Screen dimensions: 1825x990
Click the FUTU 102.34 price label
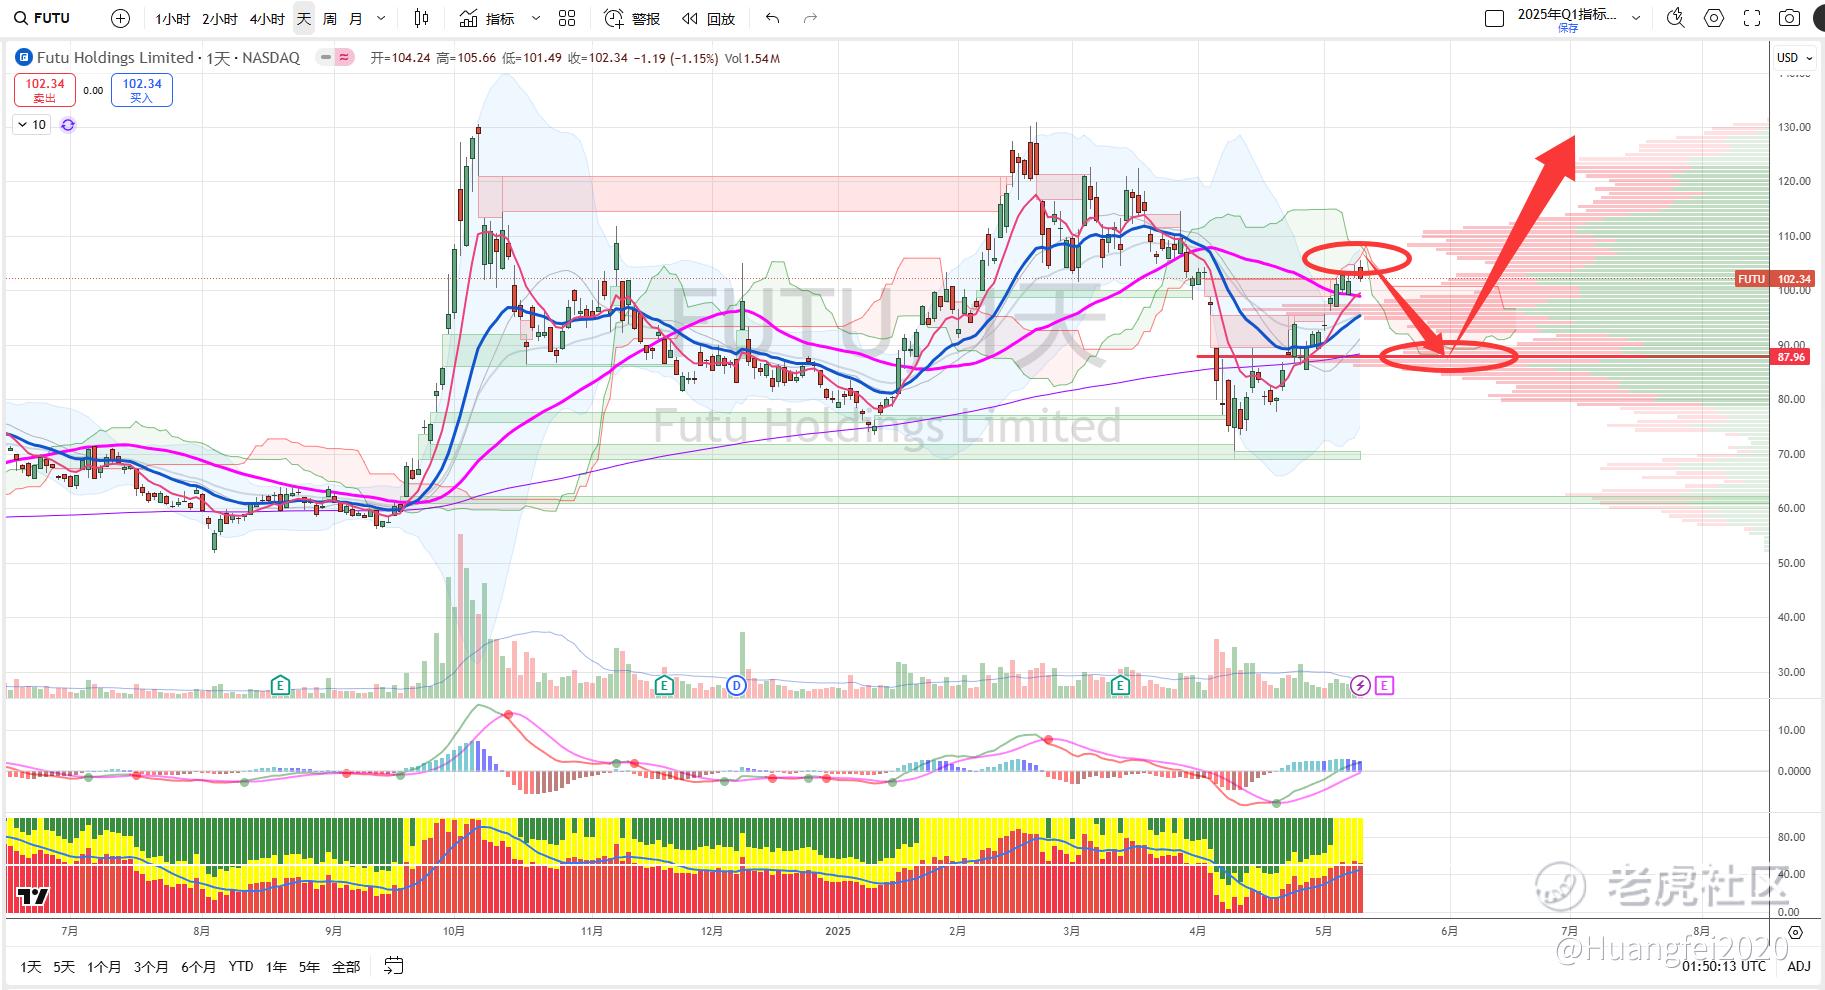tap(1774, 279)
